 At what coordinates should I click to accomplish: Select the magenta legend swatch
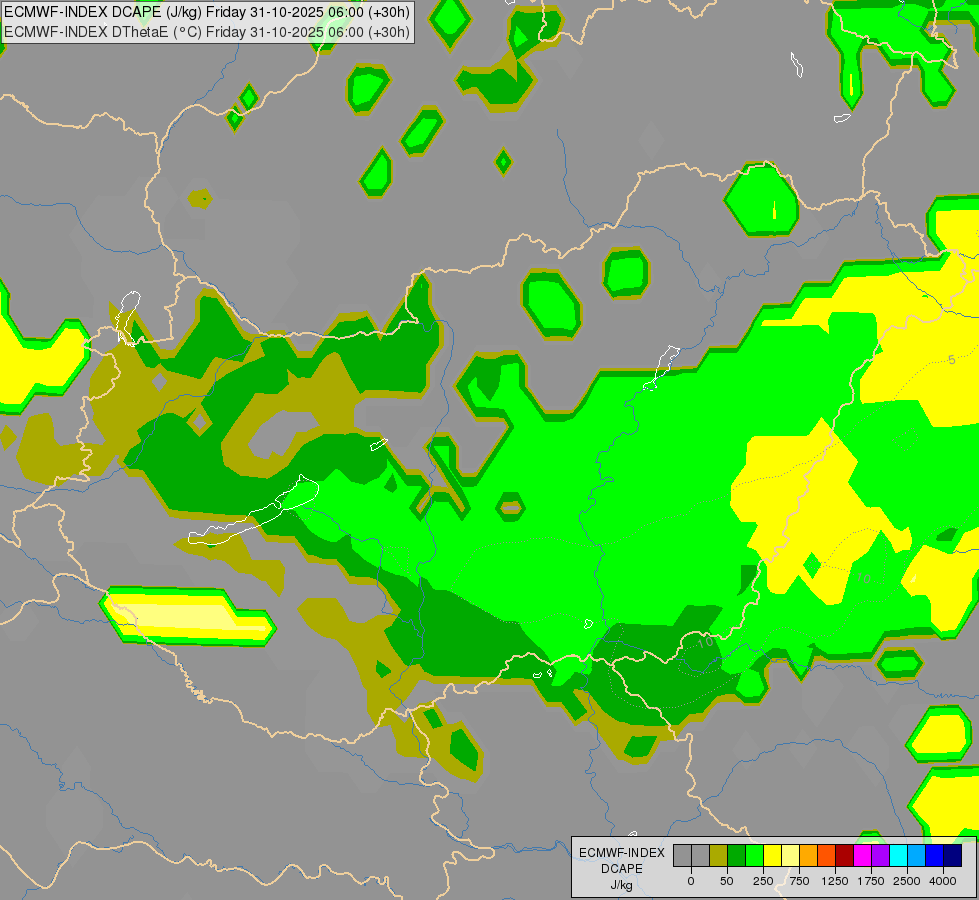(x=862, y=856)
